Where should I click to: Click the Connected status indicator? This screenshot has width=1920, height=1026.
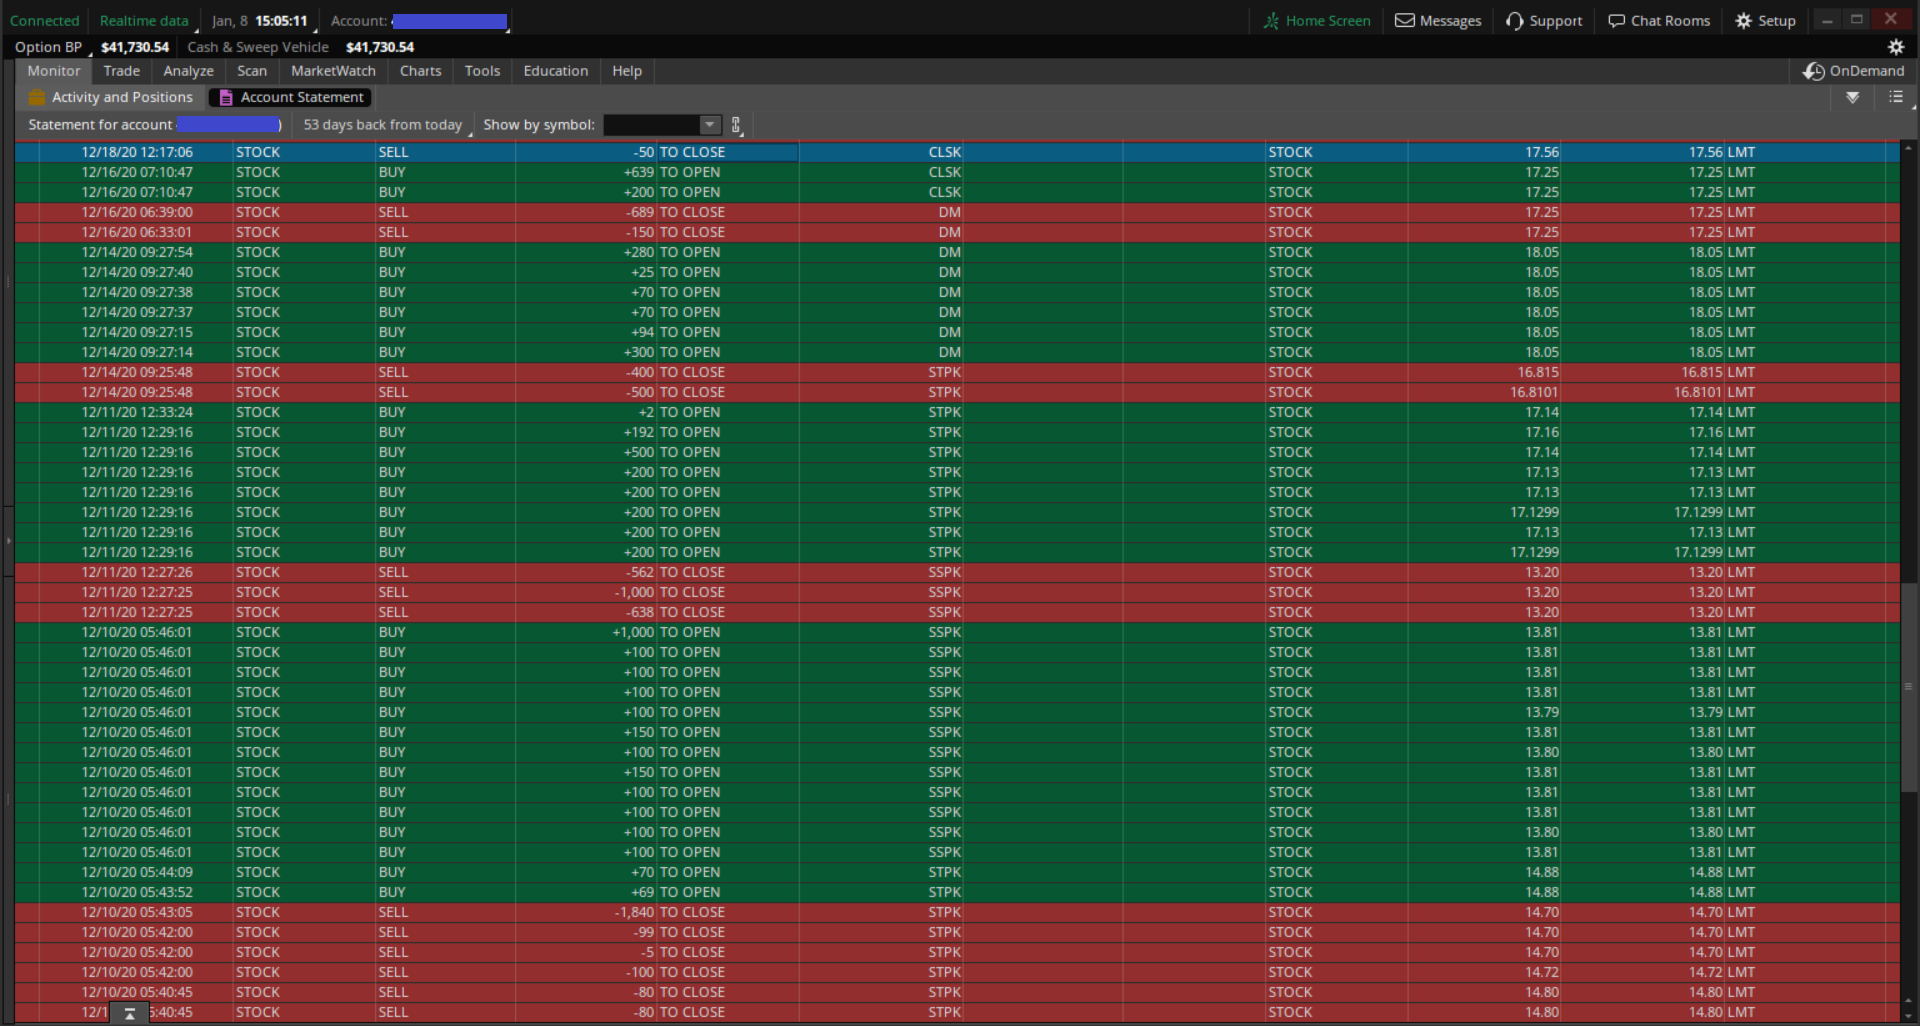(x=44, y=21)
